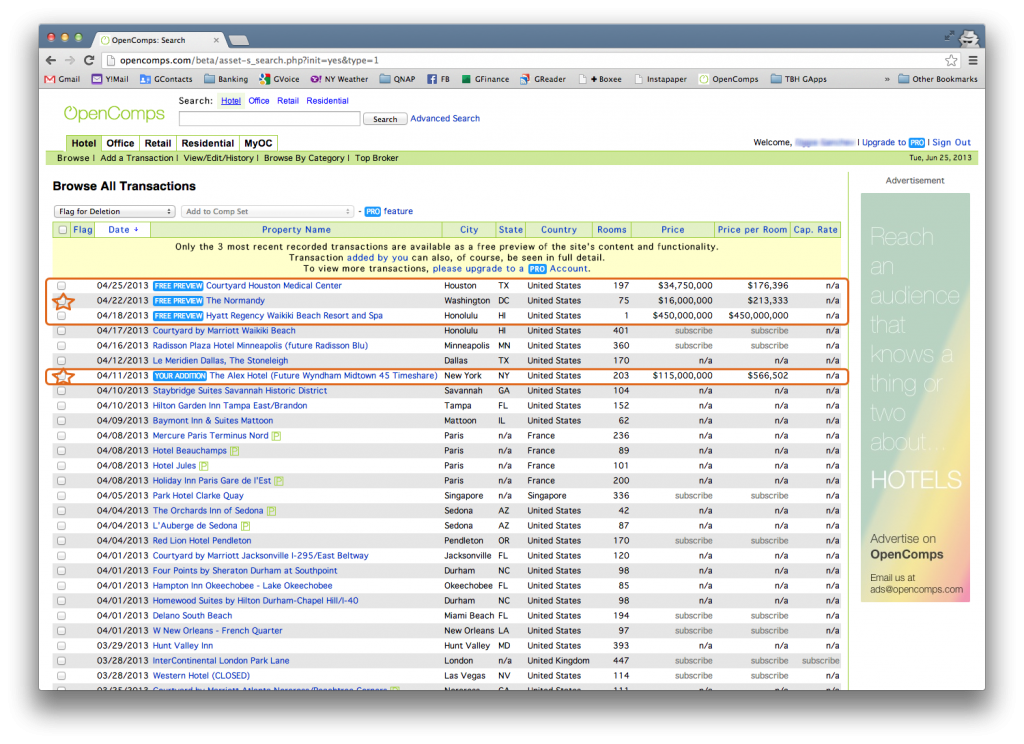Open the NY Weather bookmark

339,79
